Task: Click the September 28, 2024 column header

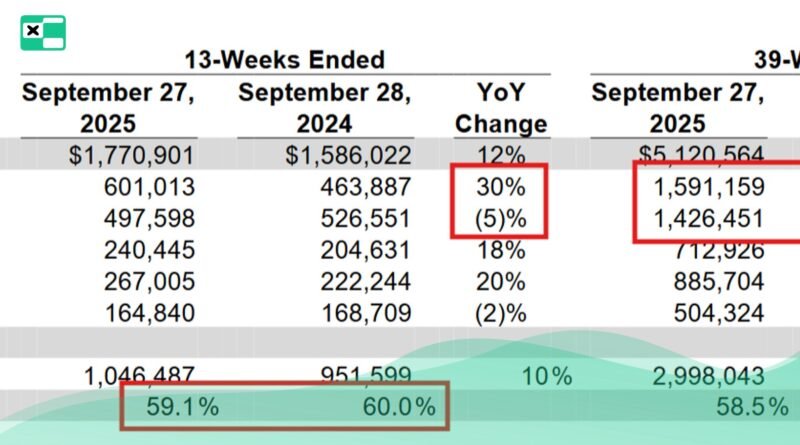Action: [x=324, y=108]
